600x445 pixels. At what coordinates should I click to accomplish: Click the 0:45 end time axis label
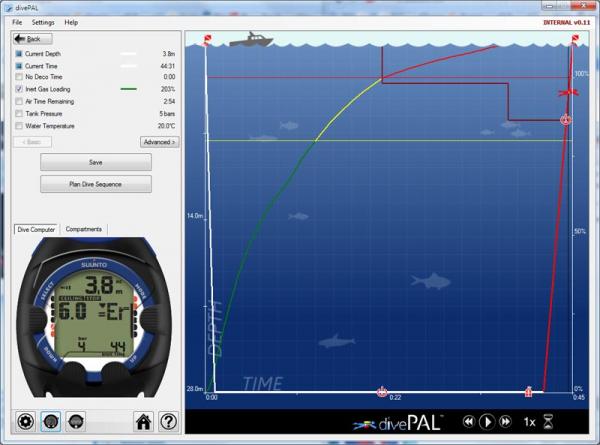pyautogui.click(x=579, y=398)
